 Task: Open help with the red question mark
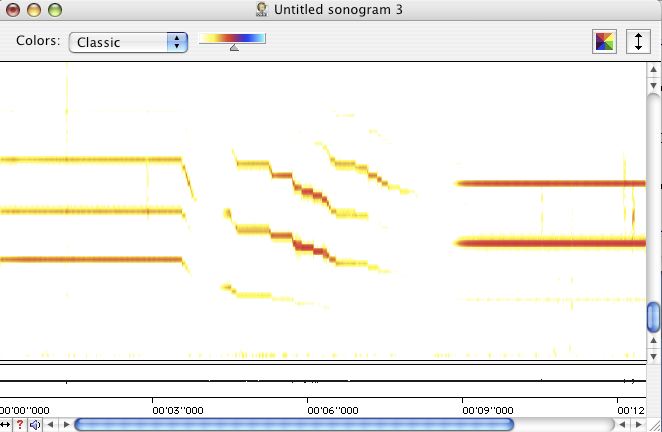pyautogui.click(x=20, y=424)
